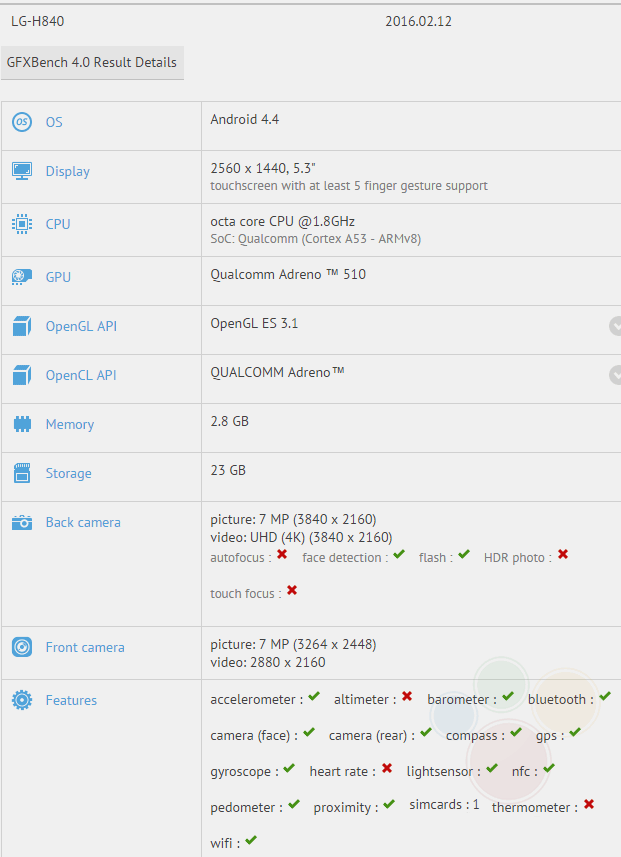Click the date 2016.02.12

click(418, 21)
